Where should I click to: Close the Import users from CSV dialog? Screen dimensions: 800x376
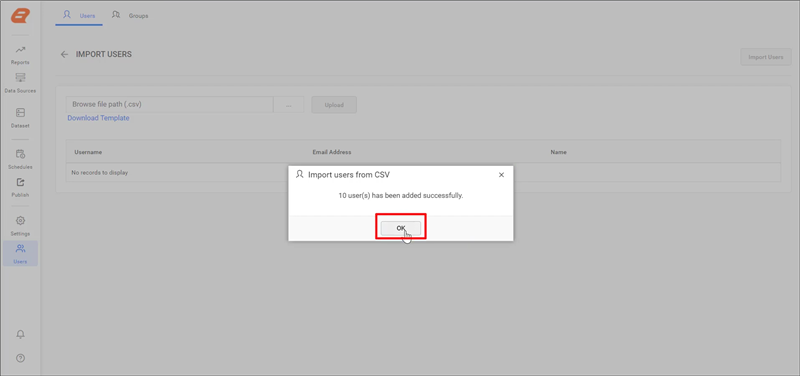(501, 175)
